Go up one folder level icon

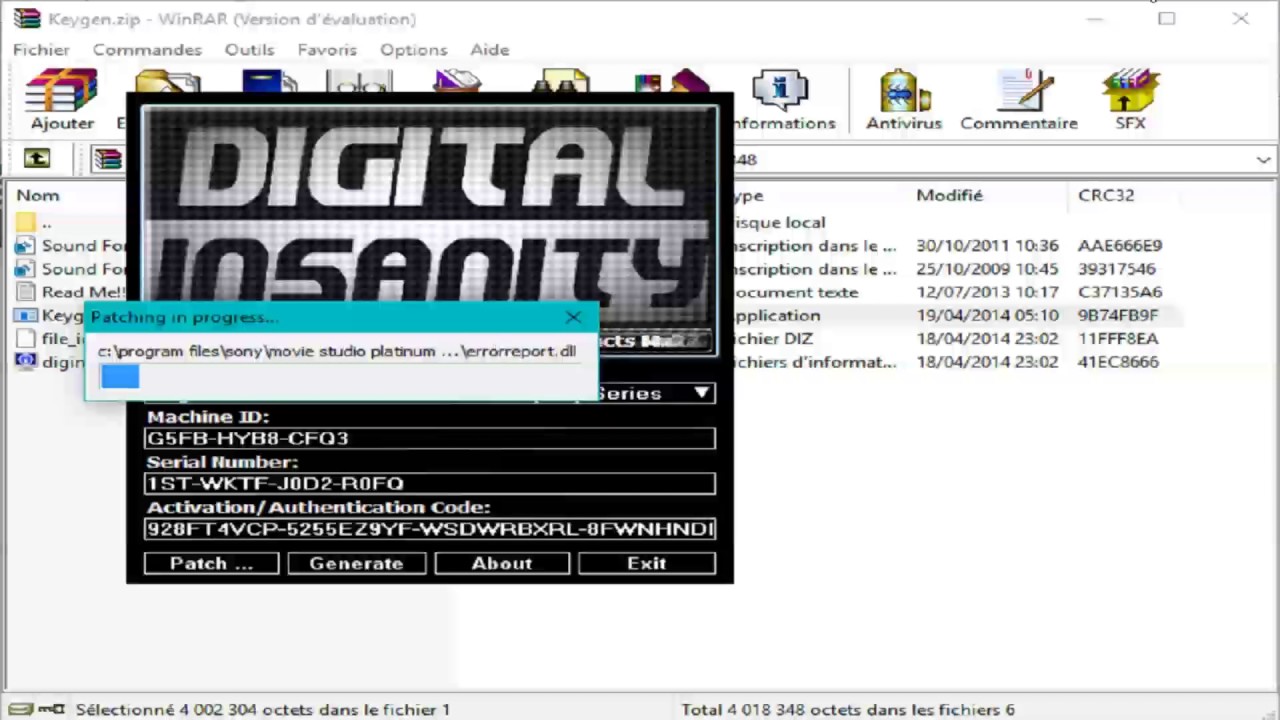point(37,158)
